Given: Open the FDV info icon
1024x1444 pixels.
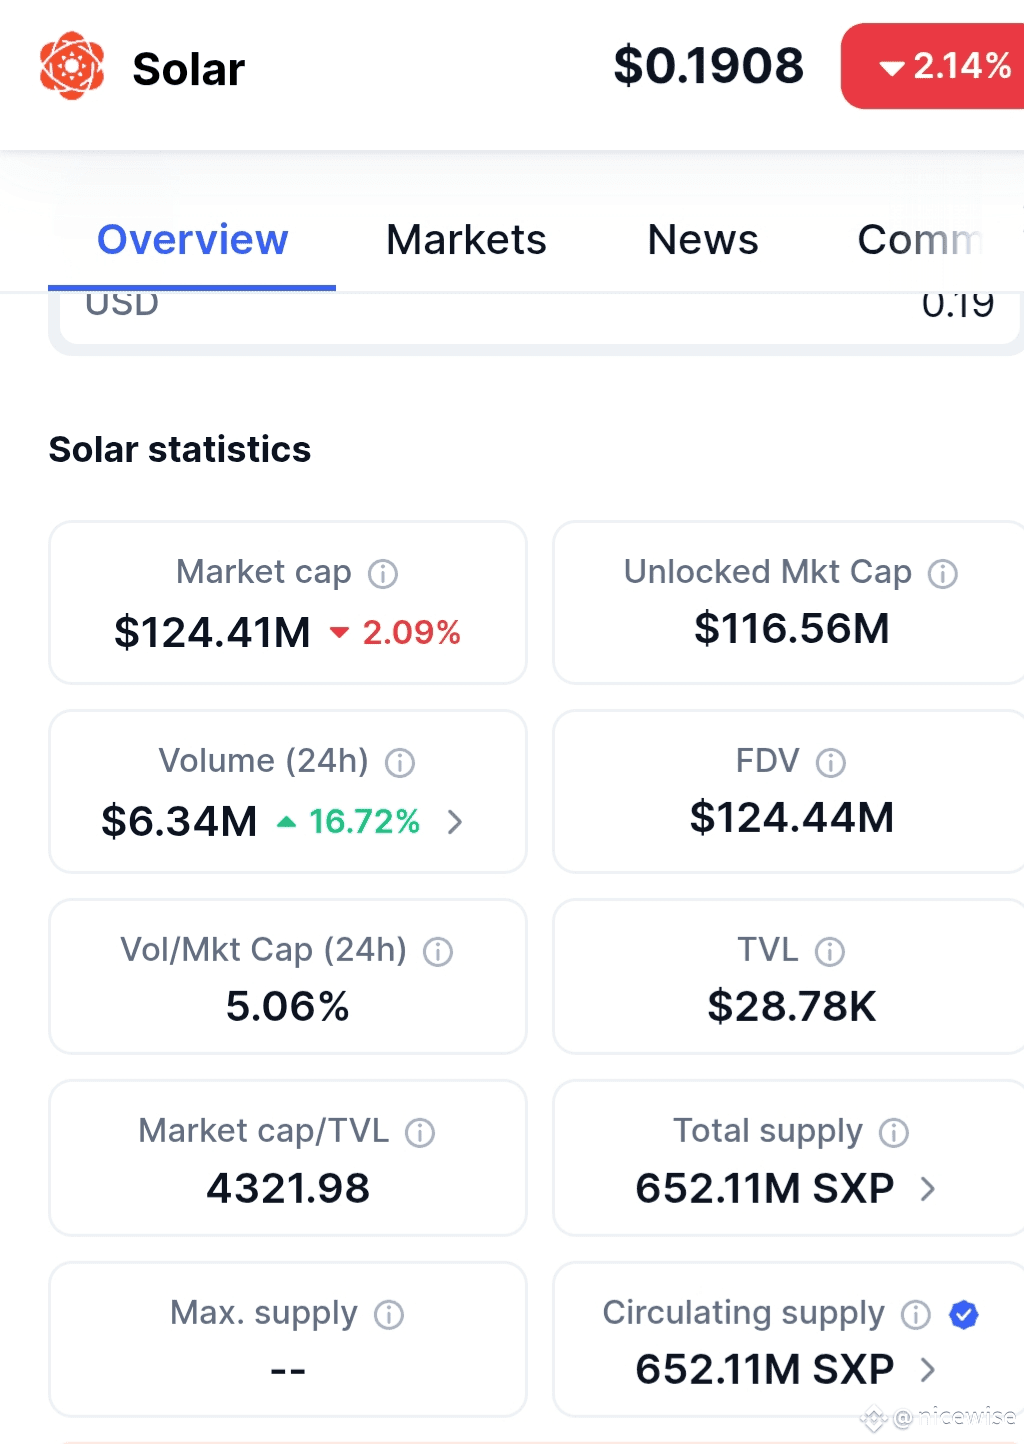Looking at the screenshot, I should (831, 763).
